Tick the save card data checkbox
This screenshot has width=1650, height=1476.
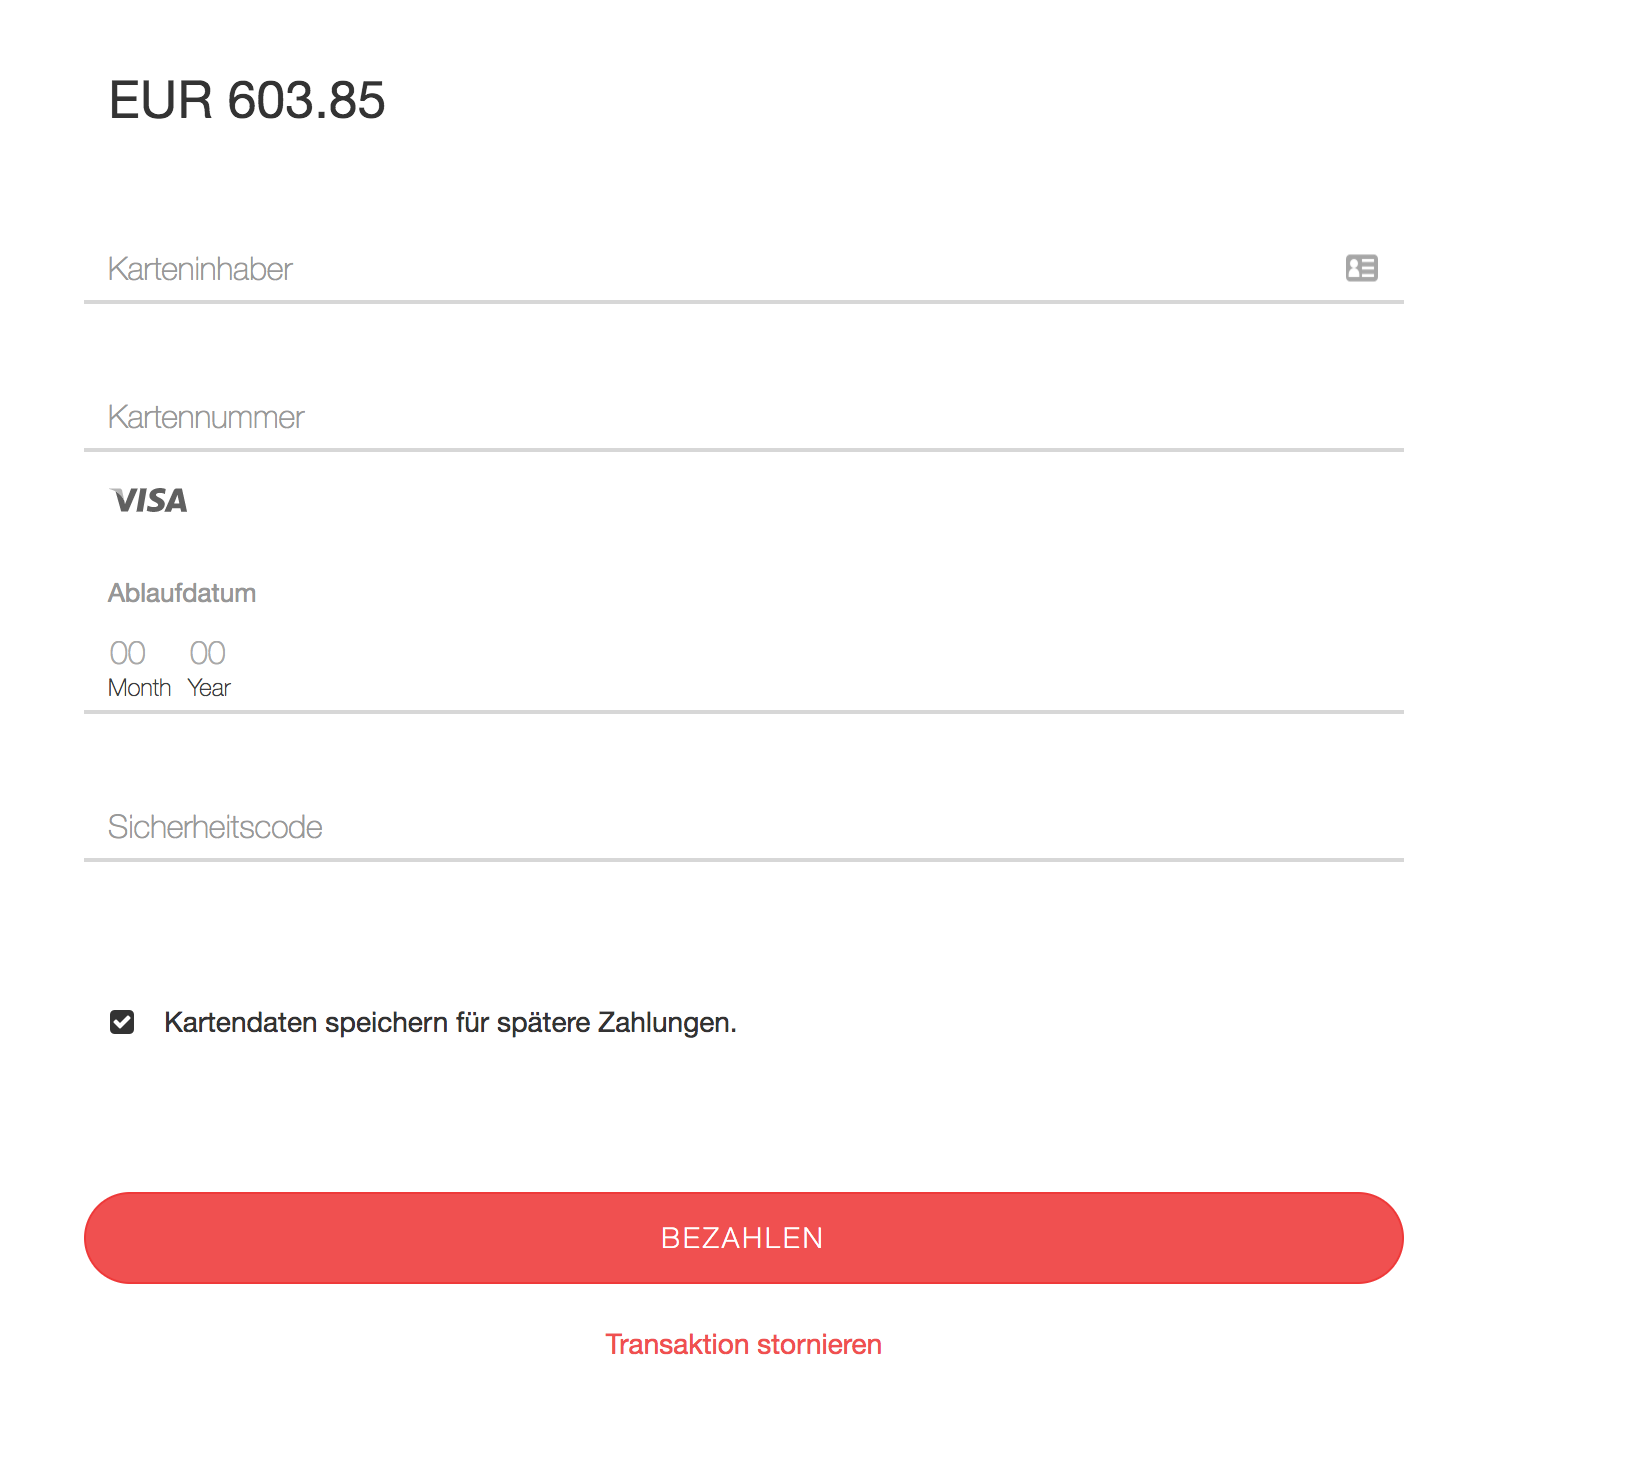(x=122, y=1022)
